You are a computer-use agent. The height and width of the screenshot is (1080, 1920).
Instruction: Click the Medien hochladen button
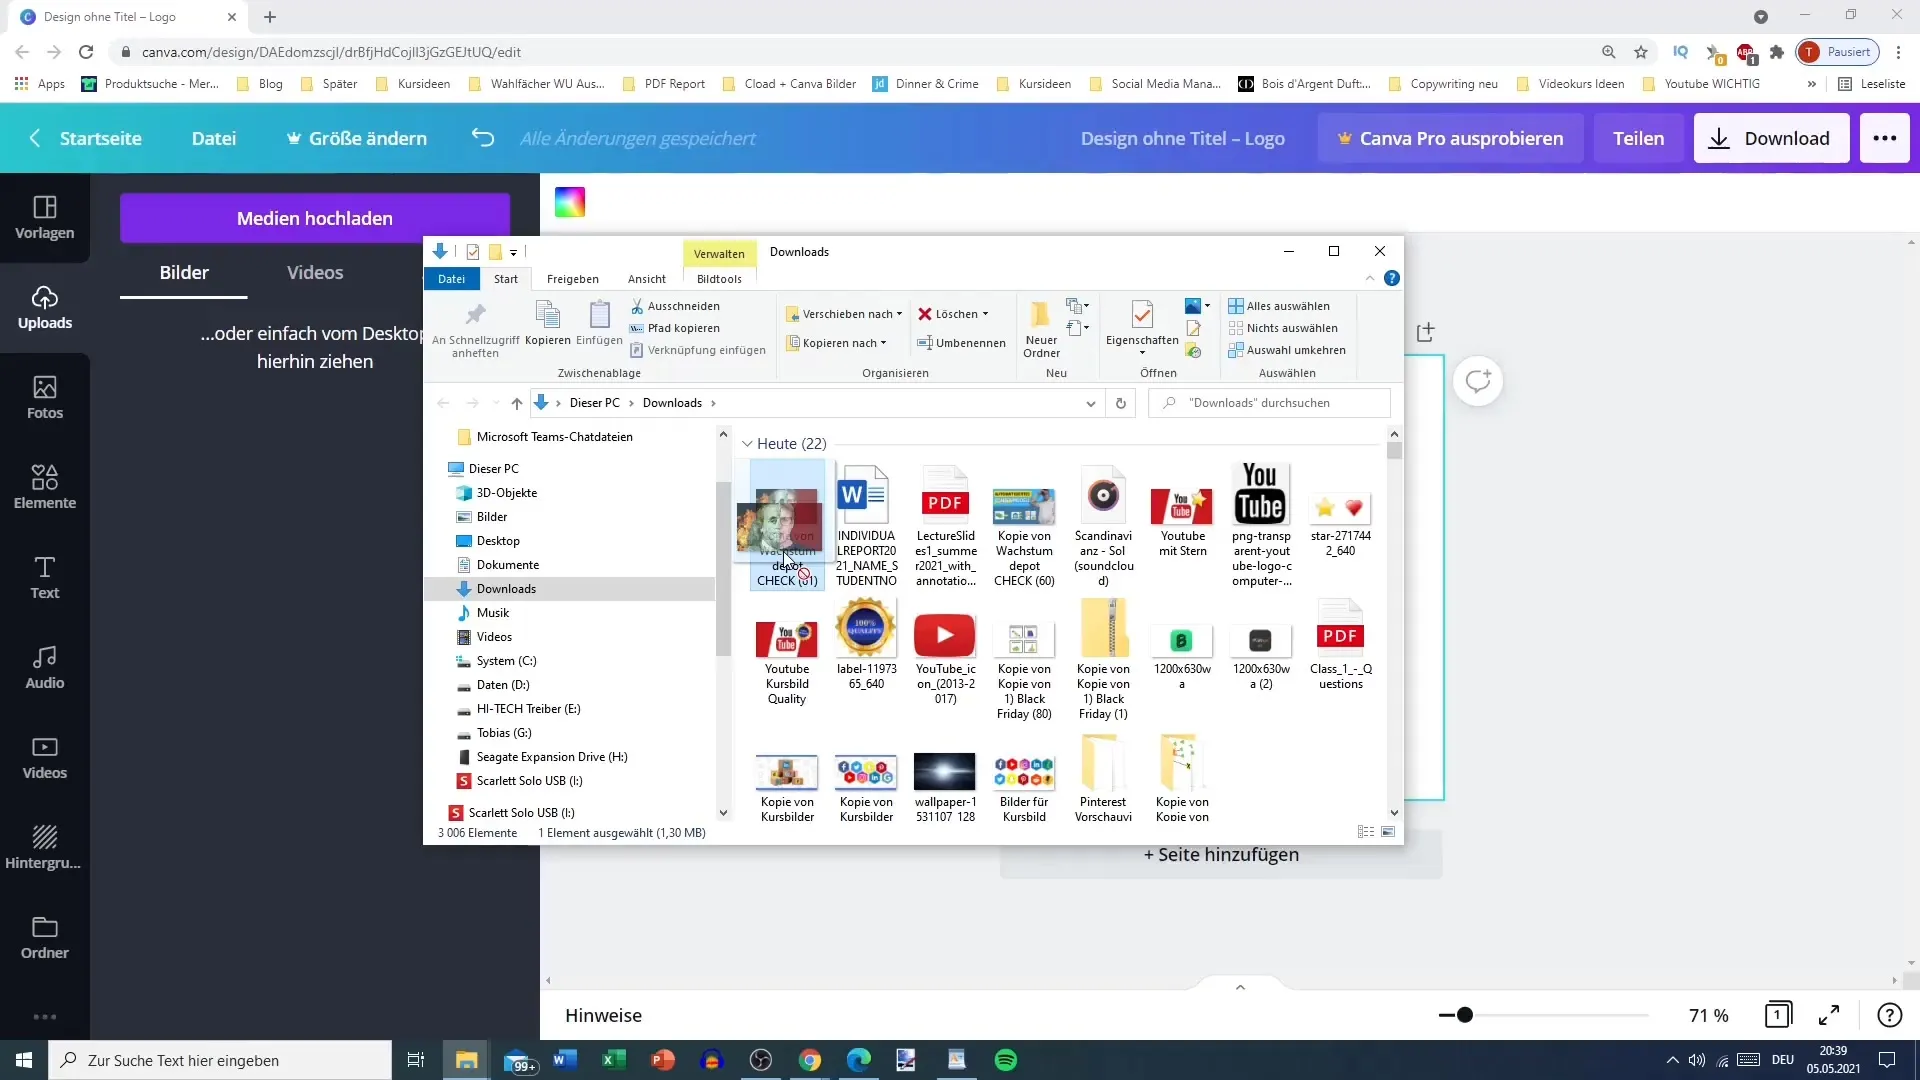click(x=315, y=218)
